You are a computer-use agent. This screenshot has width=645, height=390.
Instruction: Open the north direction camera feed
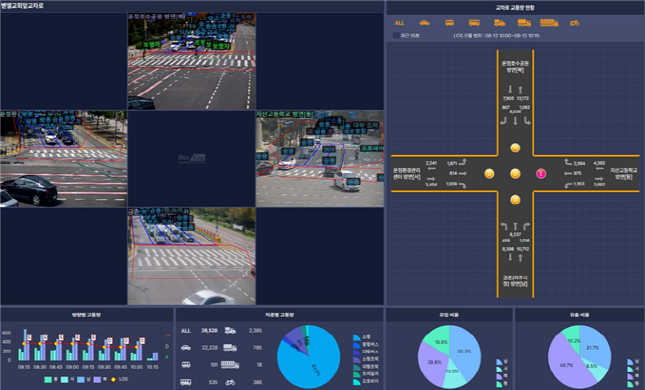point(191,61)
